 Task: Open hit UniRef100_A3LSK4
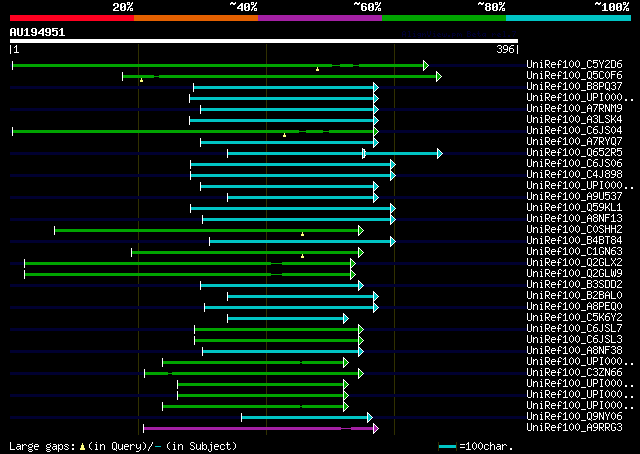pos(574,119)
